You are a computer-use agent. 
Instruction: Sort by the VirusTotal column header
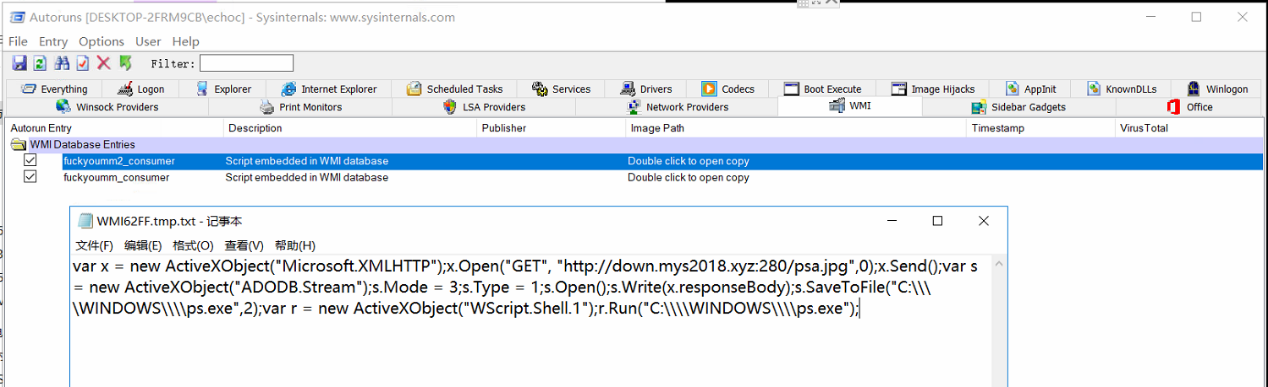1190,128
